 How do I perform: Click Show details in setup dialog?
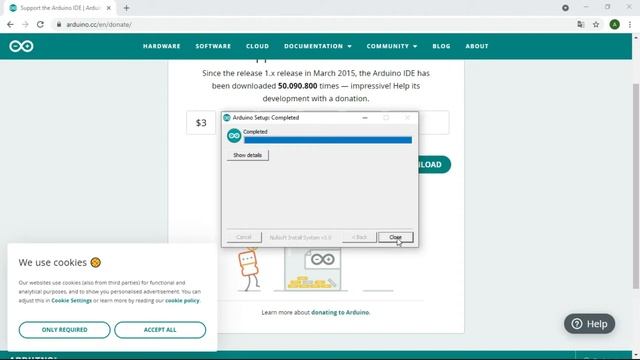coord(248,155)
